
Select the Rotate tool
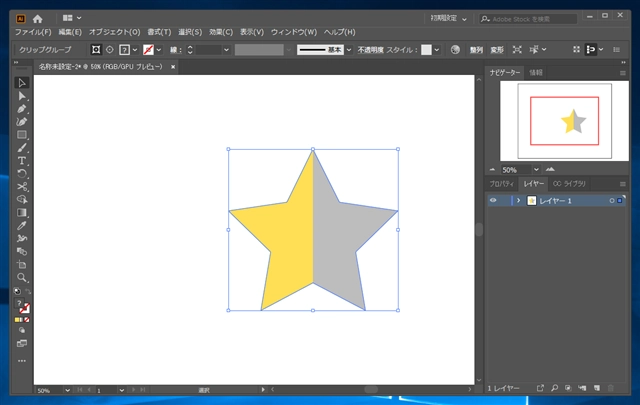tap(22, 174)
